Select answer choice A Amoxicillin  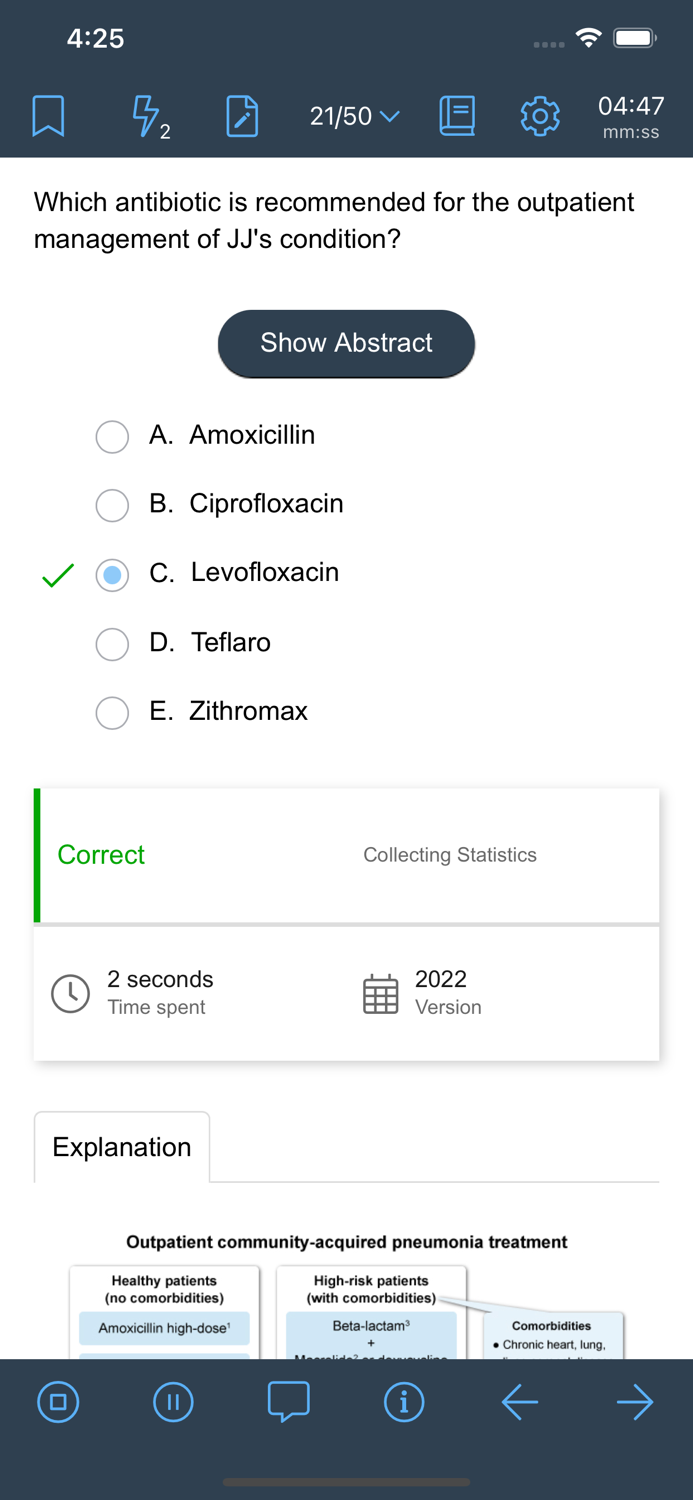tap(112, 437)
